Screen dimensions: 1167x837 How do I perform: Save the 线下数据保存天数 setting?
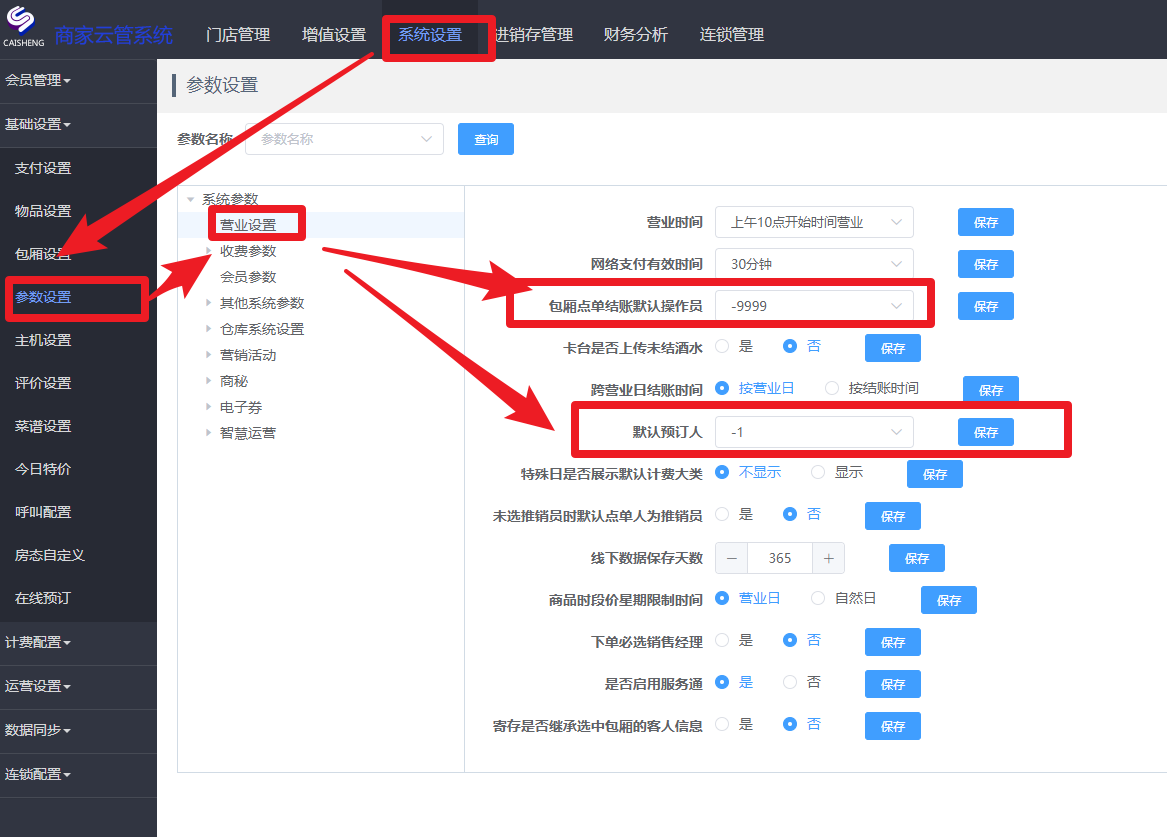click(x=917, y=558)
